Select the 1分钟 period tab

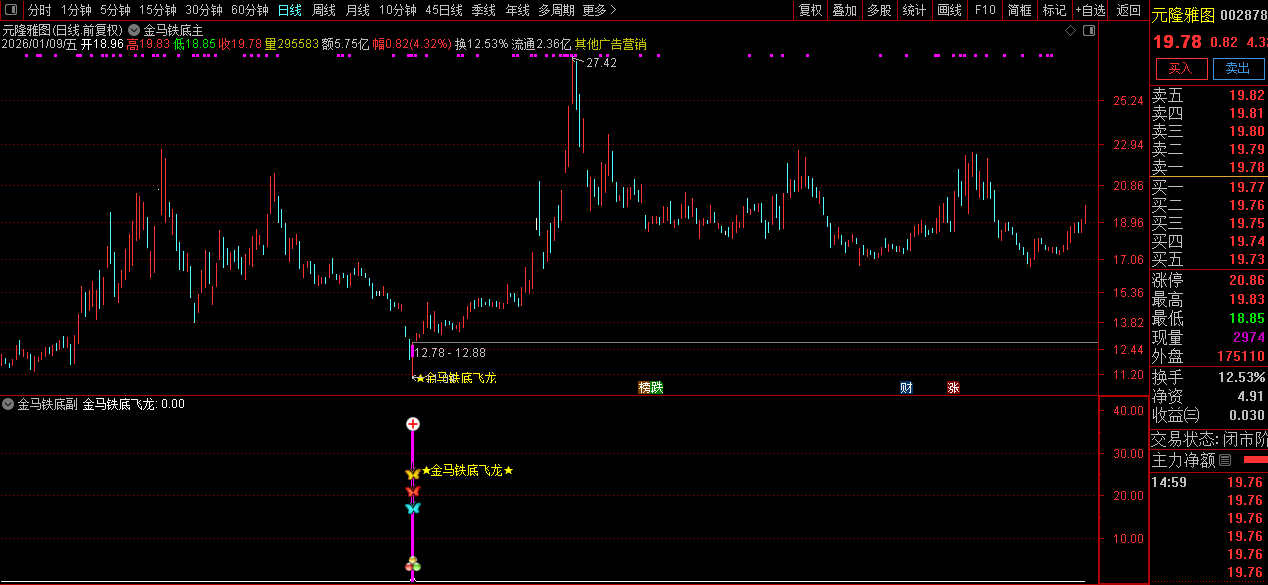click(76, 10)
